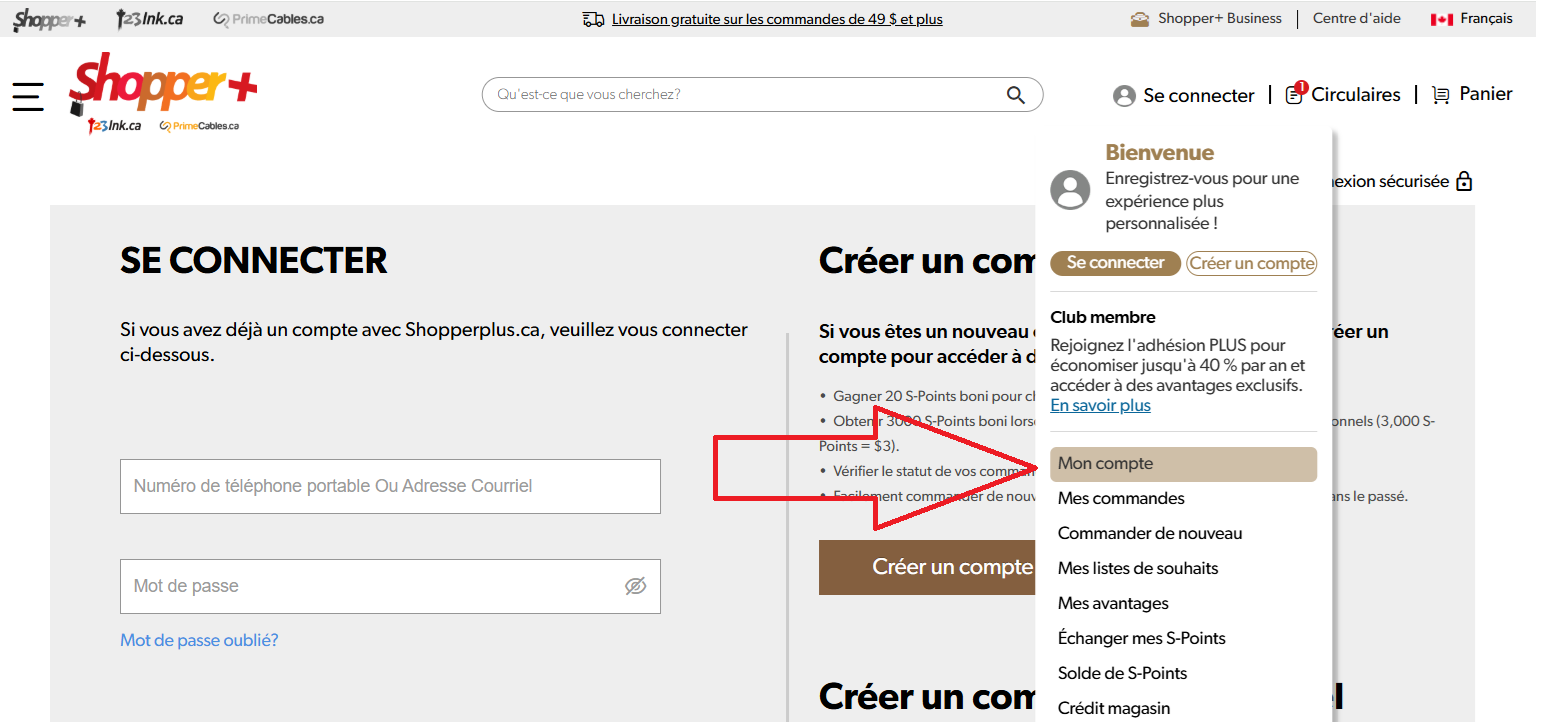
Task: Click the Shopper+ Business briefcase icon
Action: coord(1140,19)
